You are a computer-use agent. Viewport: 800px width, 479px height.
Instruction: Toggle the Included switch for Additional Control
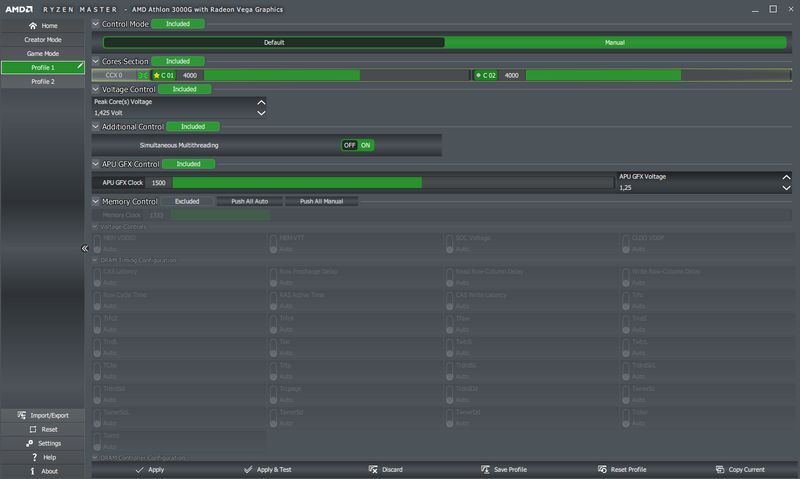pyautogui.click(x=193, y=127)
